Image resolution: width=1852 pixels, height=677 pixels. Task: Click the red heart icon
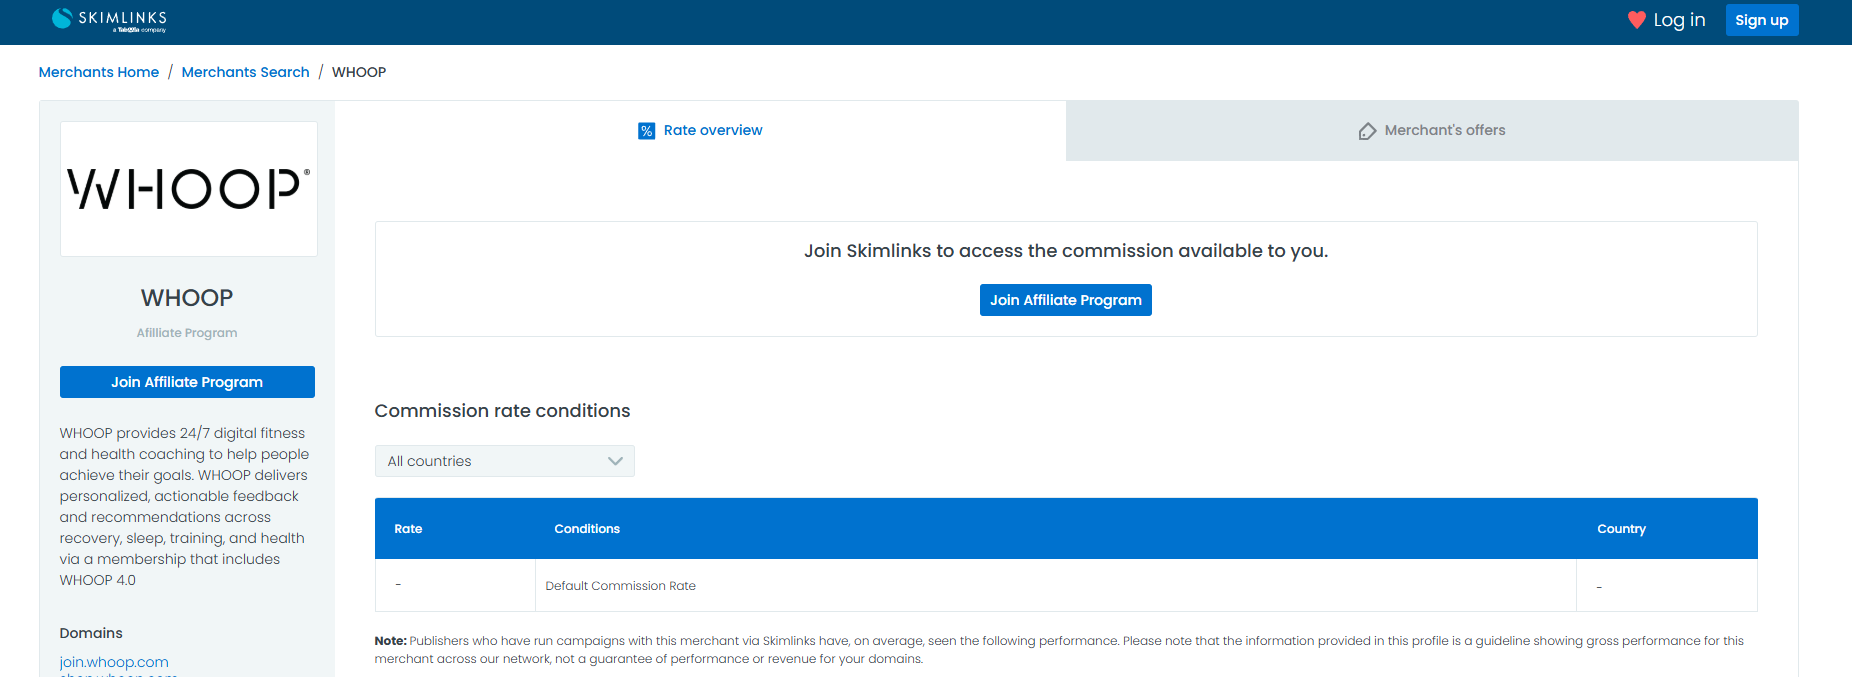[1636, 20]
